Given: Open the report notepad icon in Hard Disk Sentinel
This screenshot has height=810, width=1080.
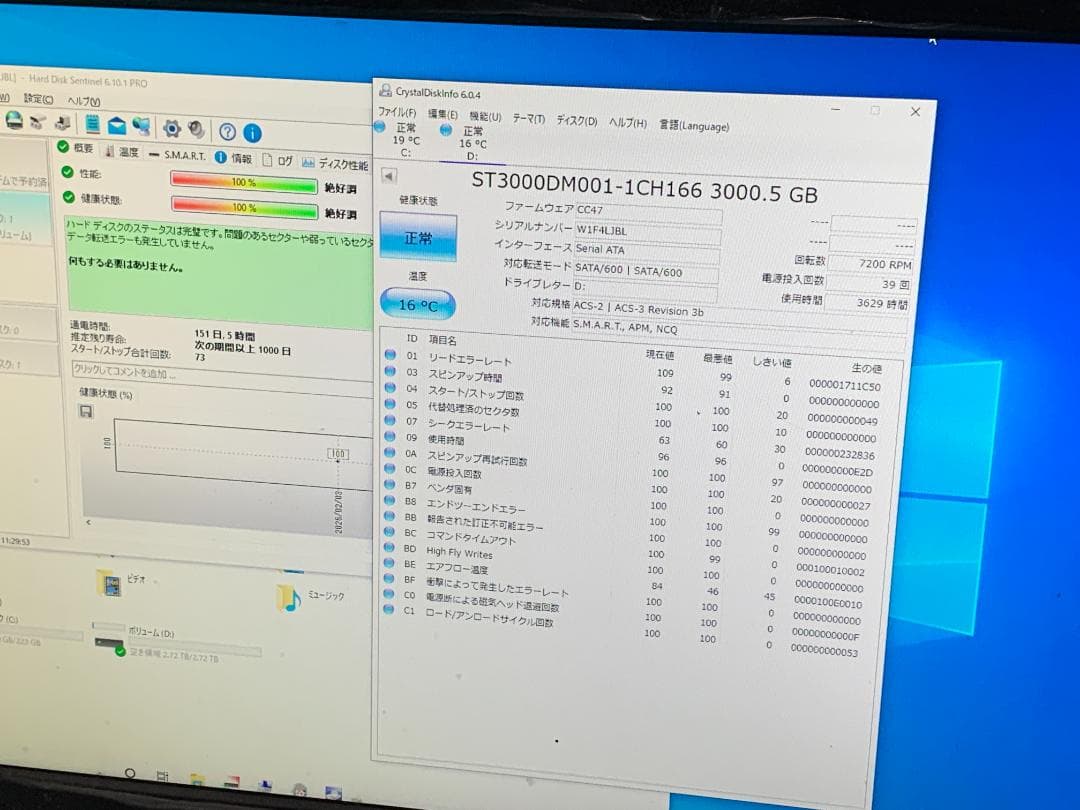Looking at the screenshot, I should [92, 124].
